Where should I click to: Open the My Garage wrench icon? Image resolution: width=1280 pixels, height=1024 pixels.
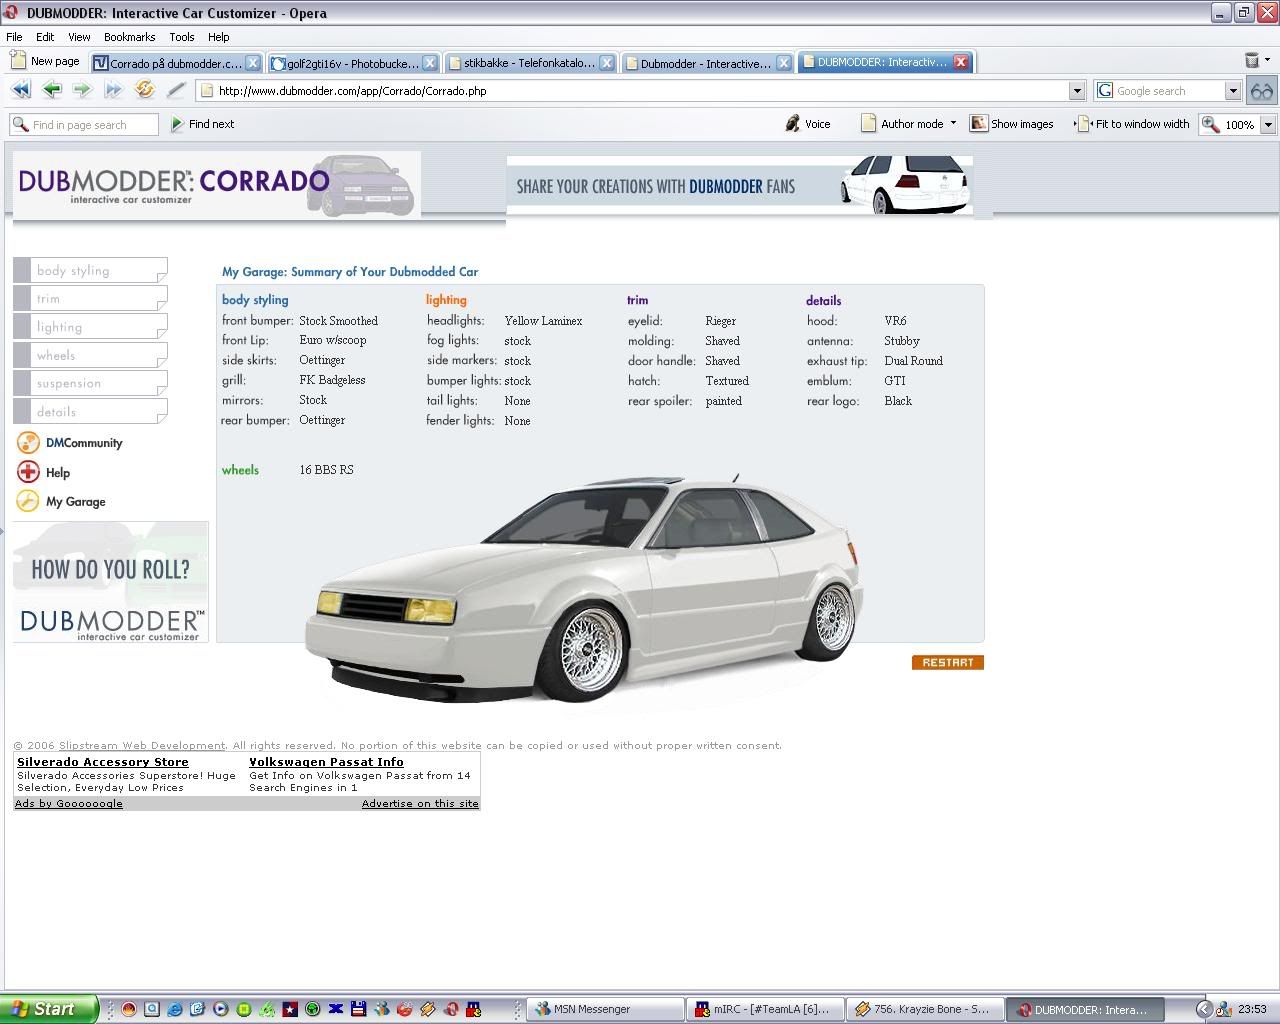(x=28, y=501)
